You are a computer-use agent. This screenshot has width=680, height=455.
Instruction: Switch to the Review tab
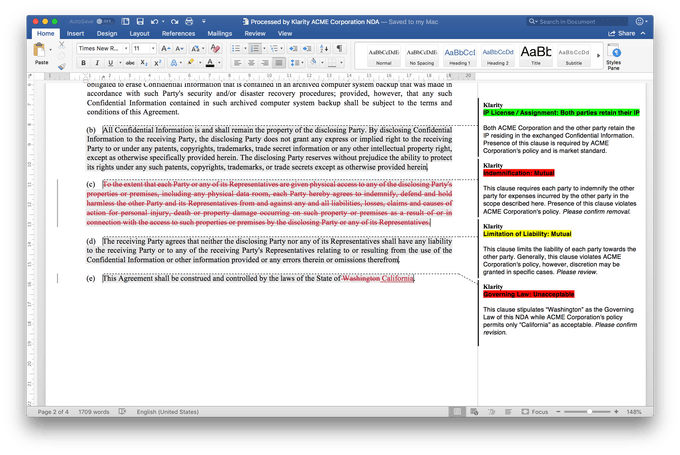click(255, 33)
